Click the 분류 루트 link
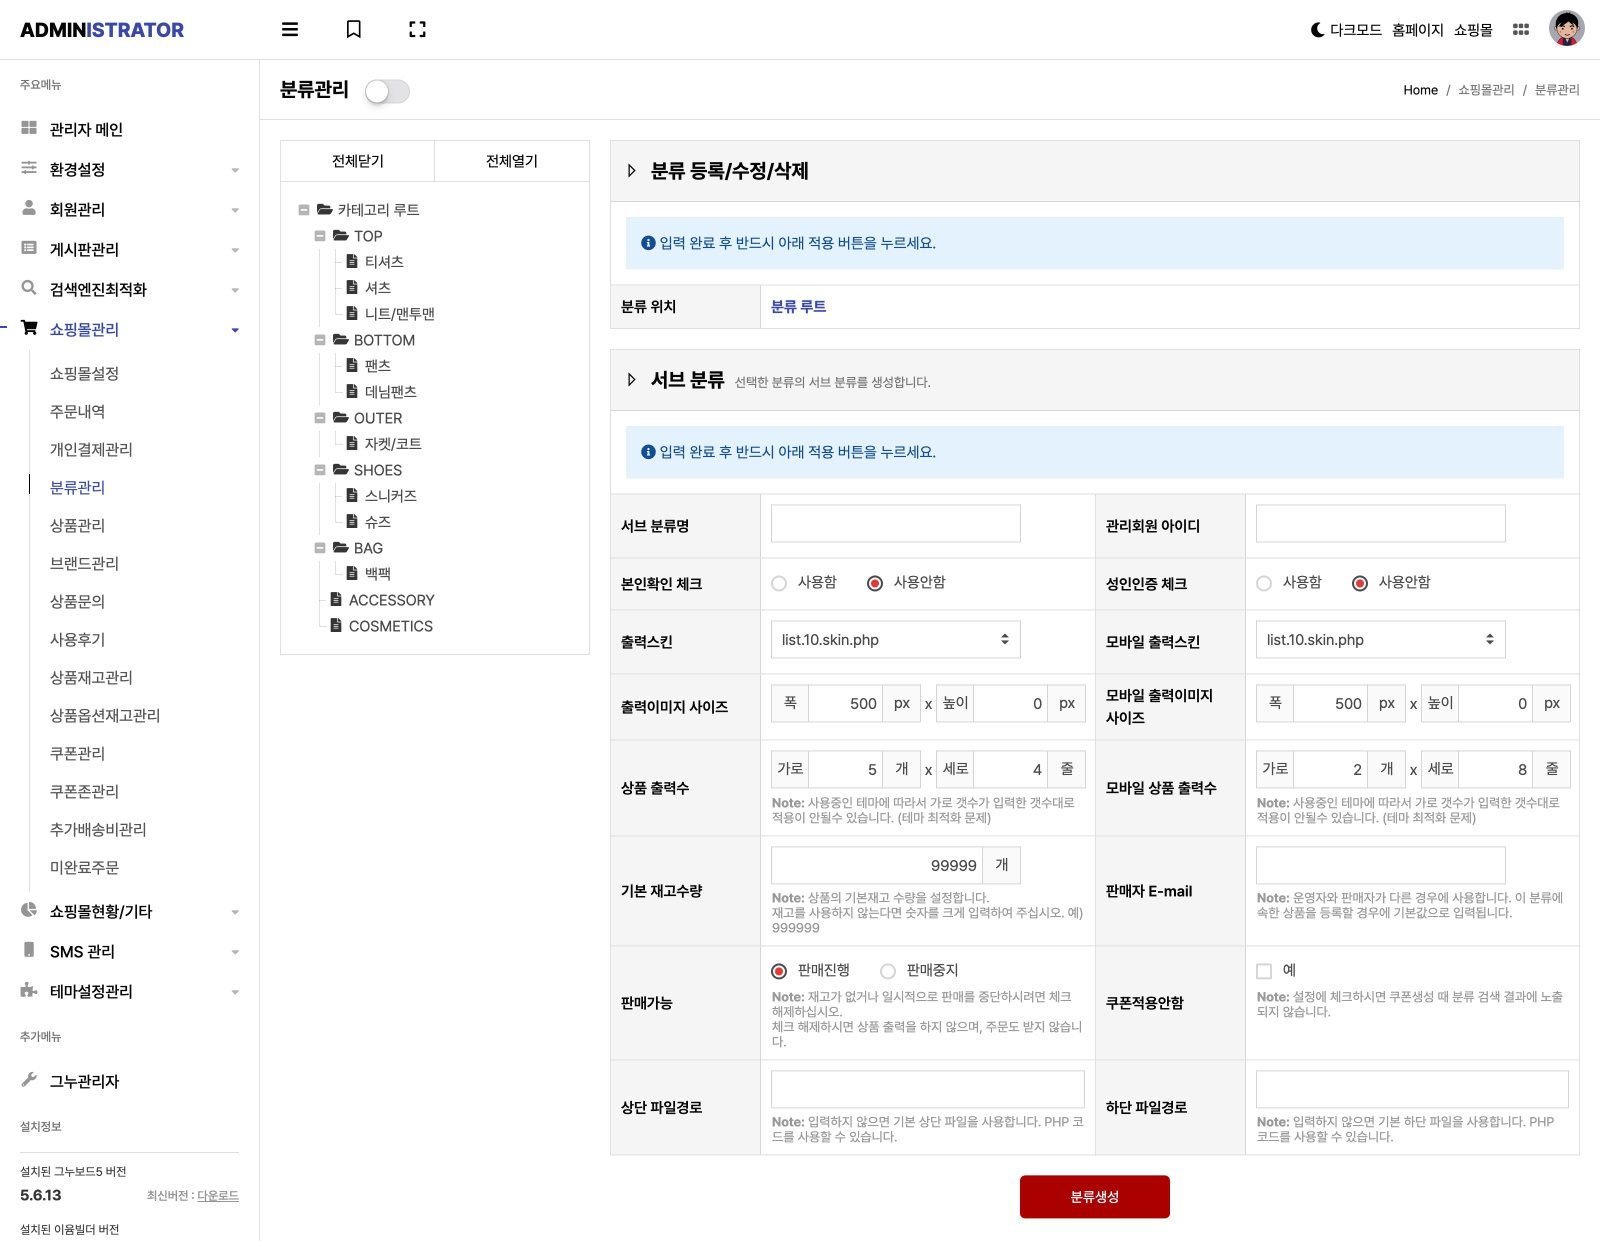The image size is (1600, 1241). 798,307
